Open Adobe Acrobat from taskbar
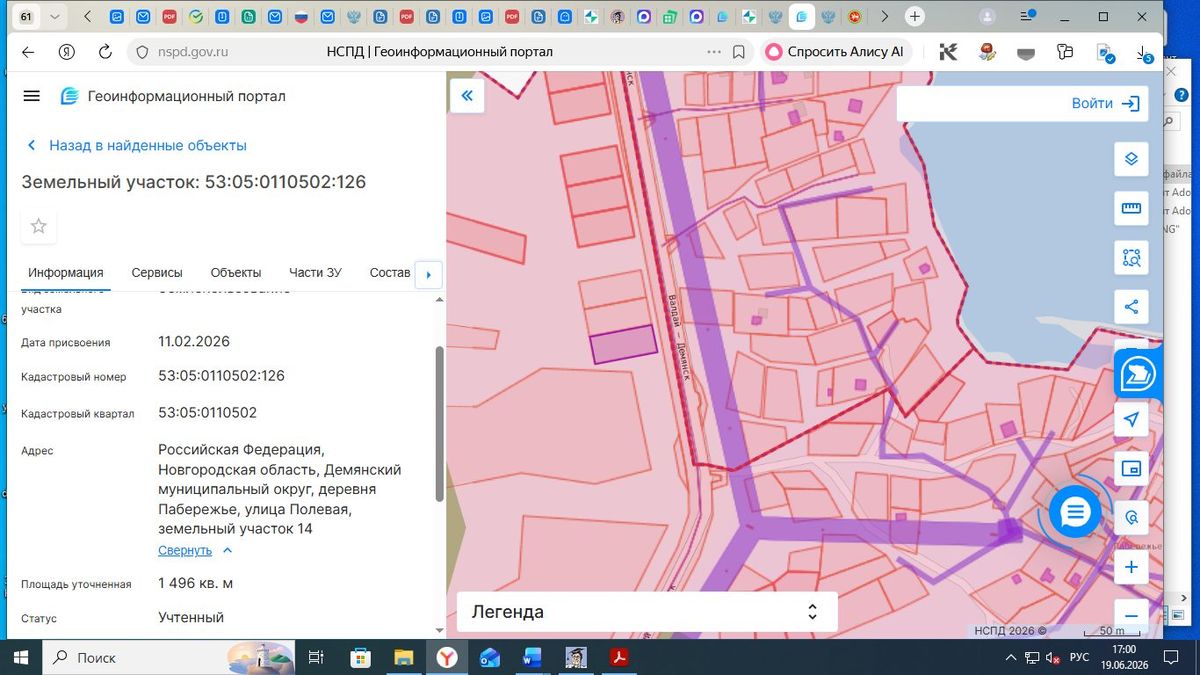The height and width of the screenshot is (675, 1200). point(619,657)
